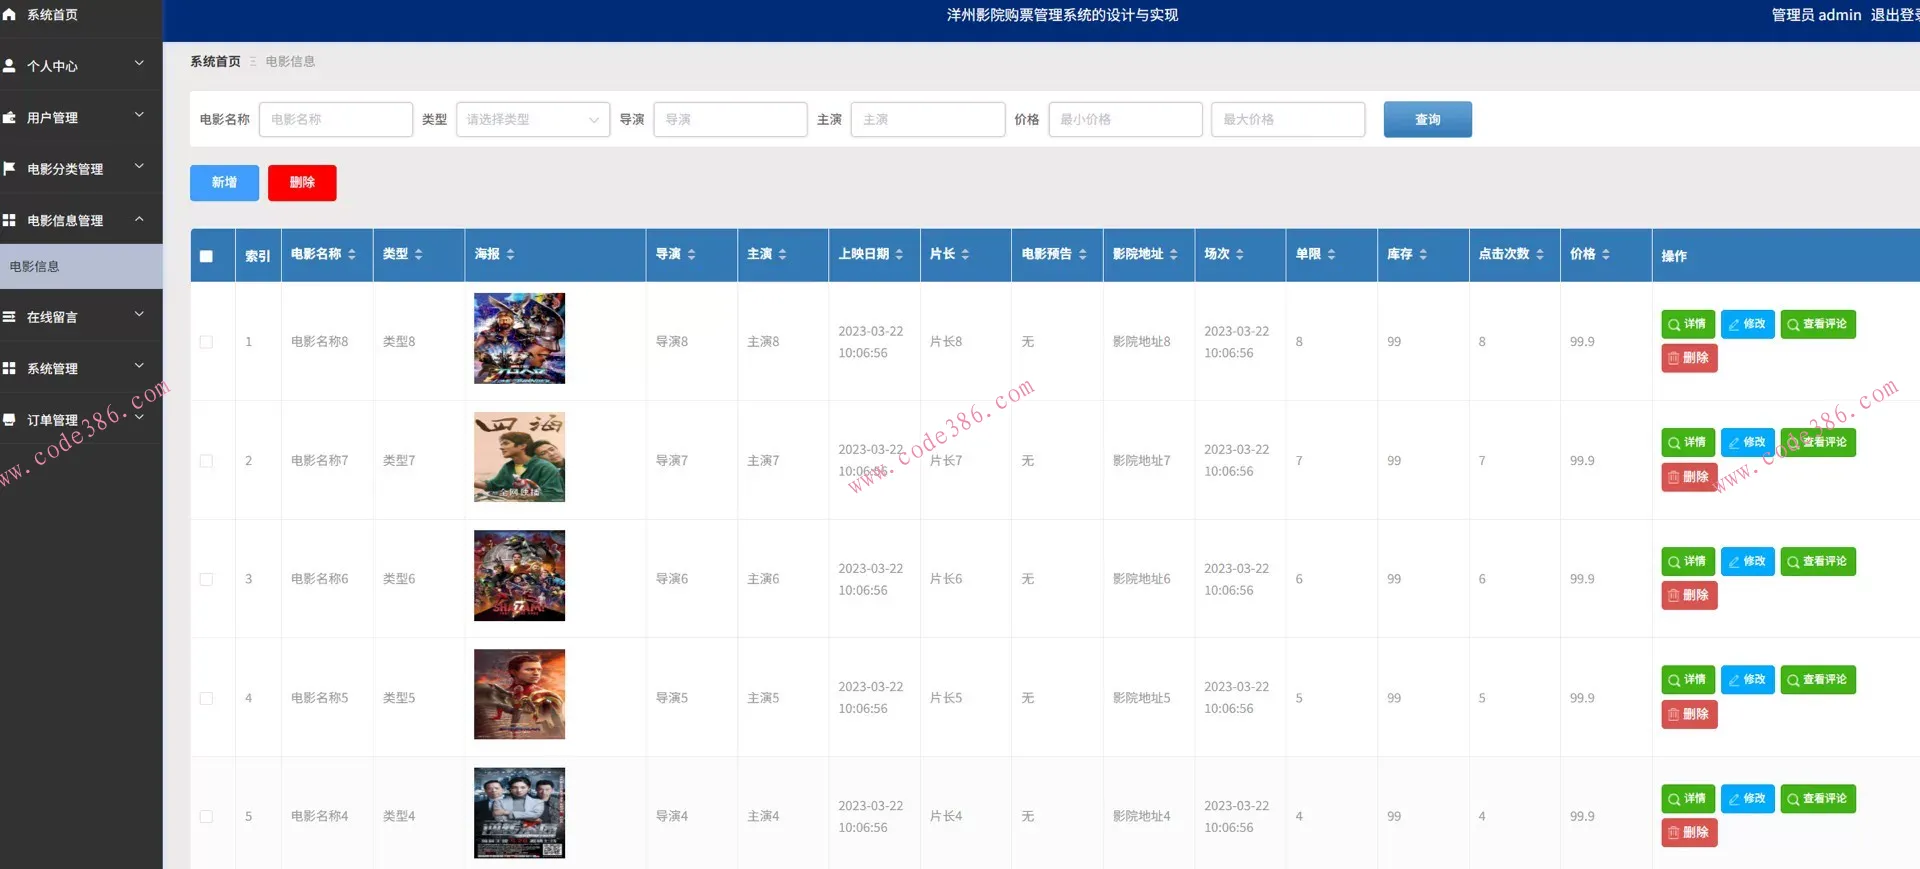This screenshot has height=869, width=1920.
Task: Open the 类型 dropdown selector
Action: (532, 120)
